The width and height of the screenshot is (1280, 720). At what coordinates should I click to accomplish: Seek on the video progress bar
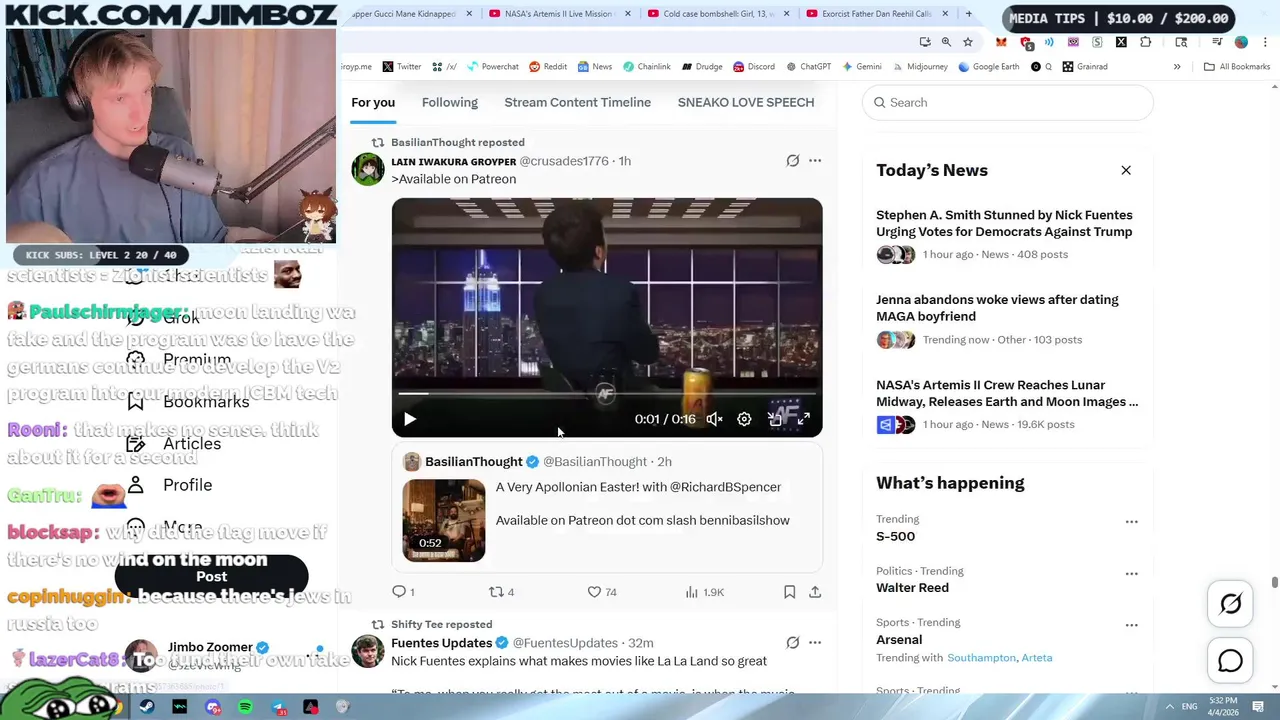[x=606, y=394]
